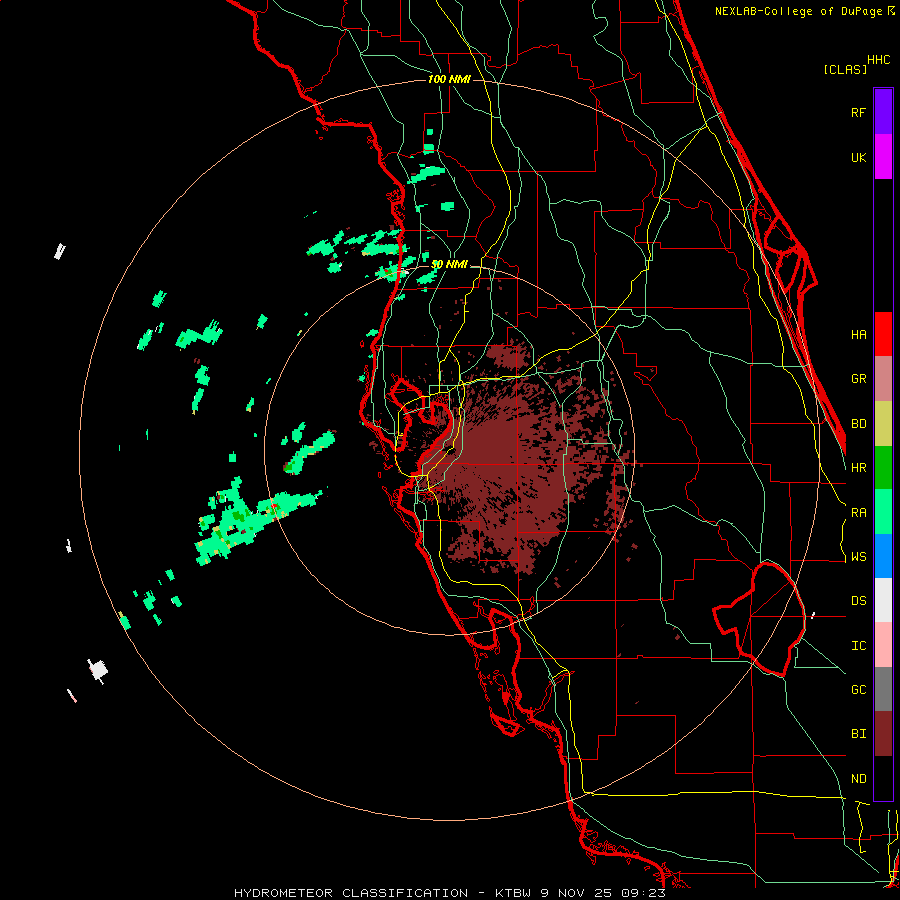This screenshot has height=900, width=900.
Task: Click the UK magenta legend swatch
Action: 883,157
